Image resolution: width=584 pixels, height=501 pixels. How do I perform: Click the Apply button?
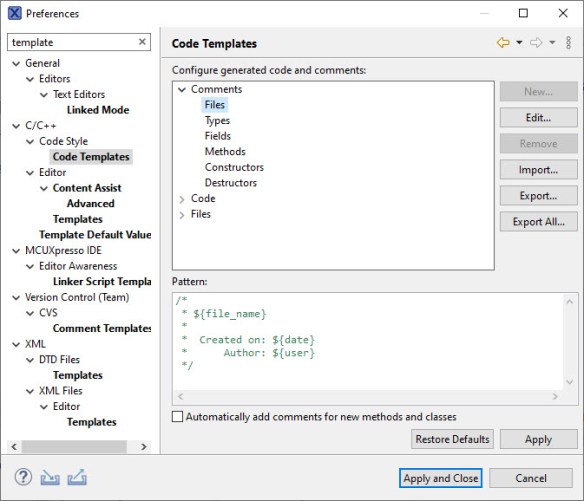point(539,439)
